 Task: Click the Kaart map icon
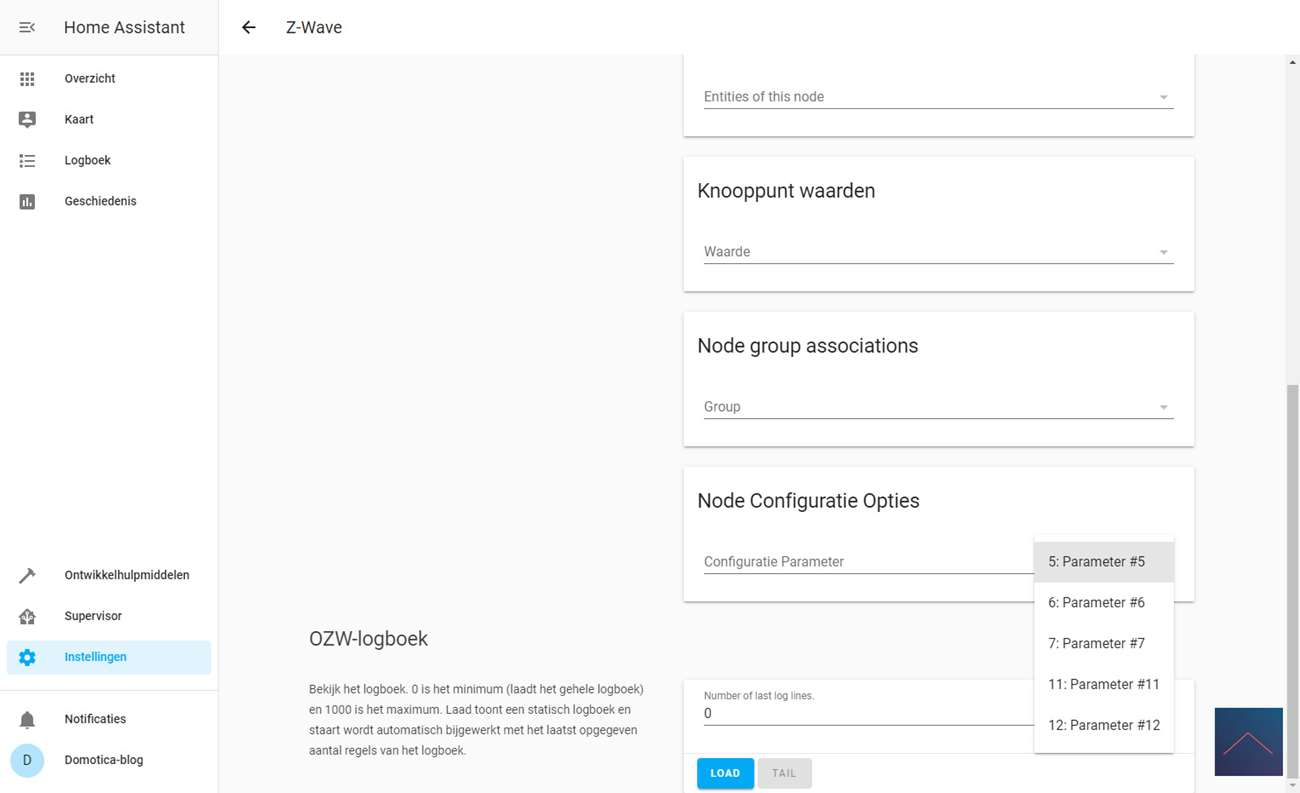point(27,119)
